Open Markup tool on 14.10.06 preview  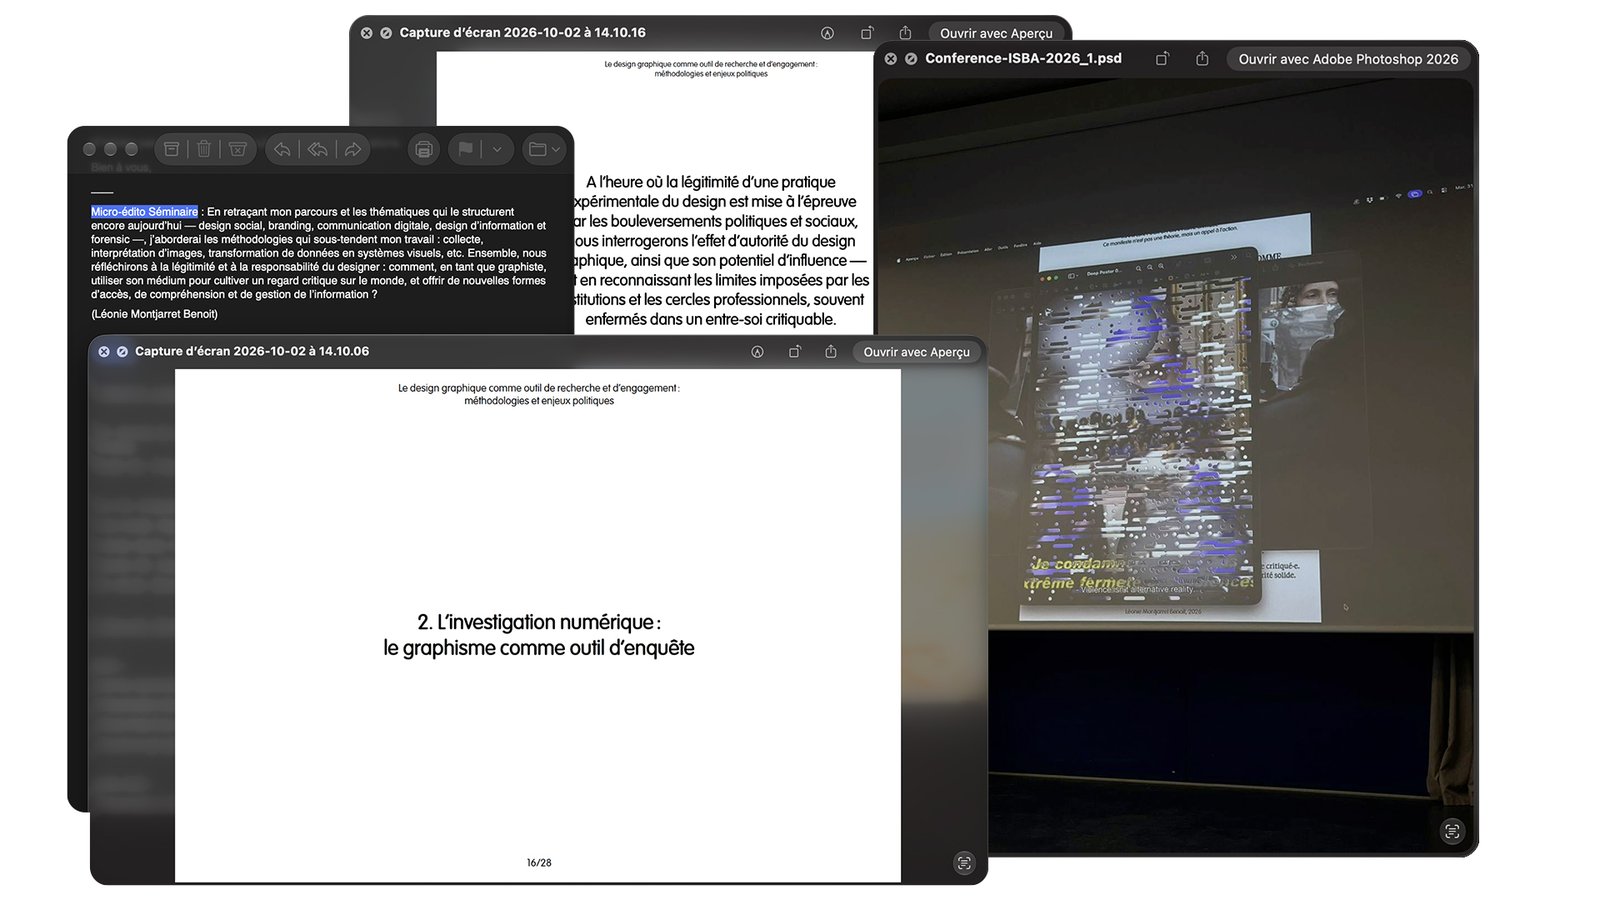pyautogui.click(x=758, y=352)
